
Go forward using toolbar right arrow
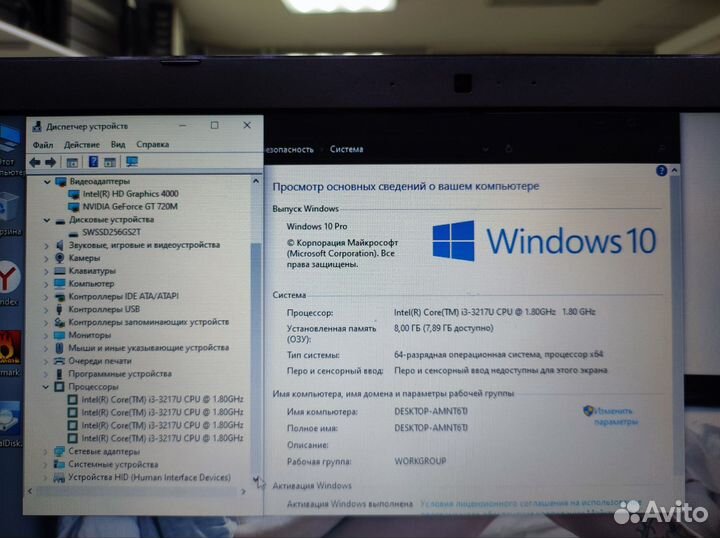point(51,162)
